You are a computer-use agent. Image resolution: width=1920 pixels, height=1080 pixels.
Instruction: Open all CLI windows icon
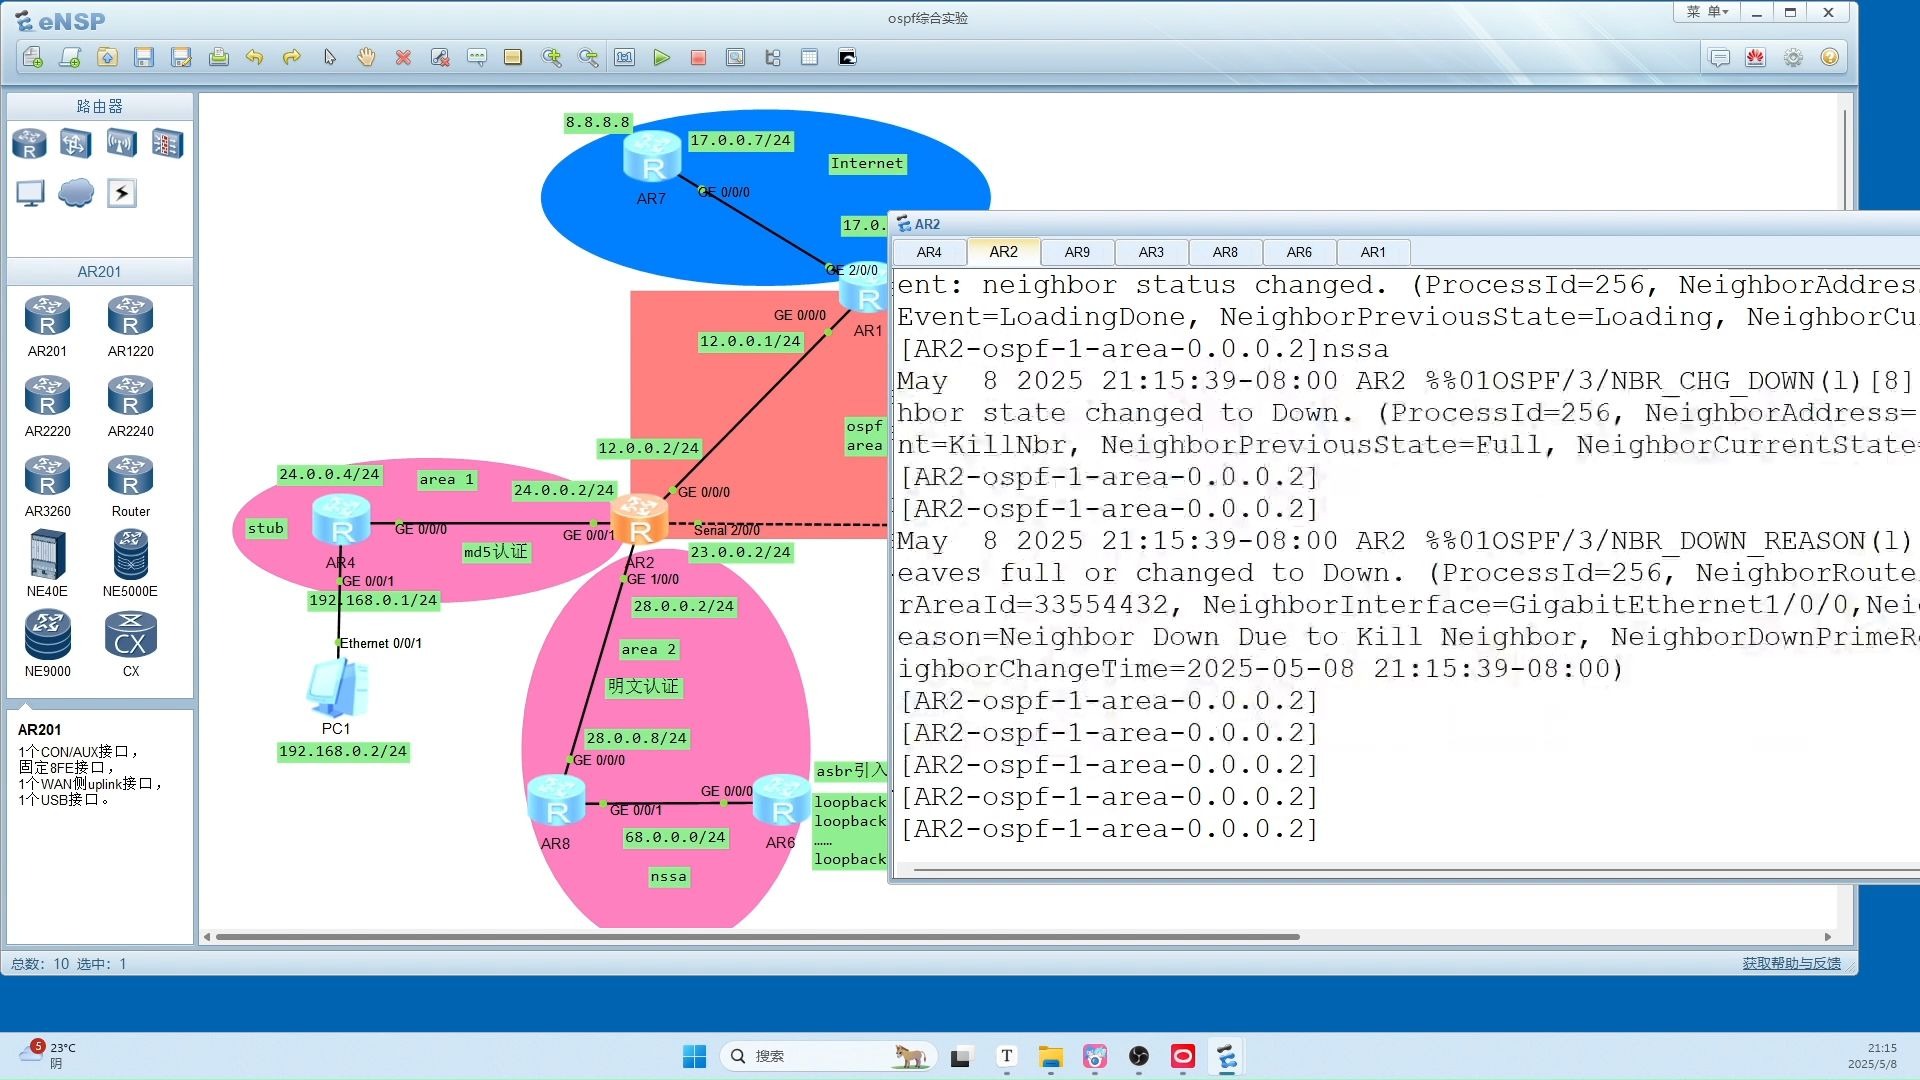click(x=847, y=58)
